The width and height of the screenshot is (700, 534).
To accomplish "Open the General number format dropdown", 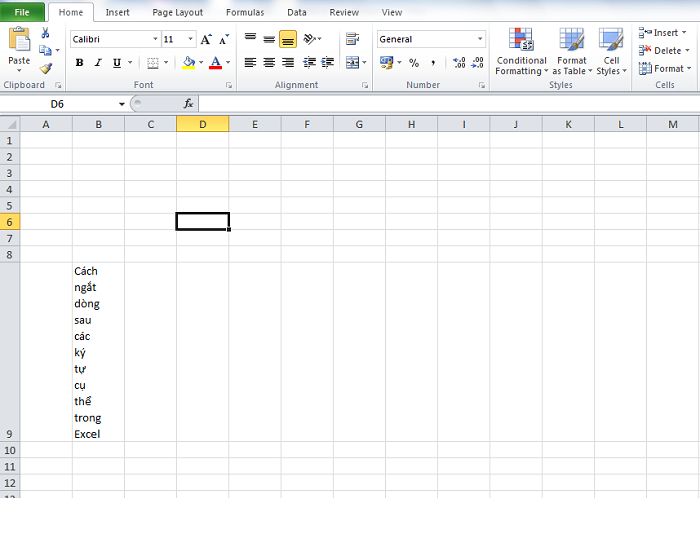I will click(x=480, y=39).
